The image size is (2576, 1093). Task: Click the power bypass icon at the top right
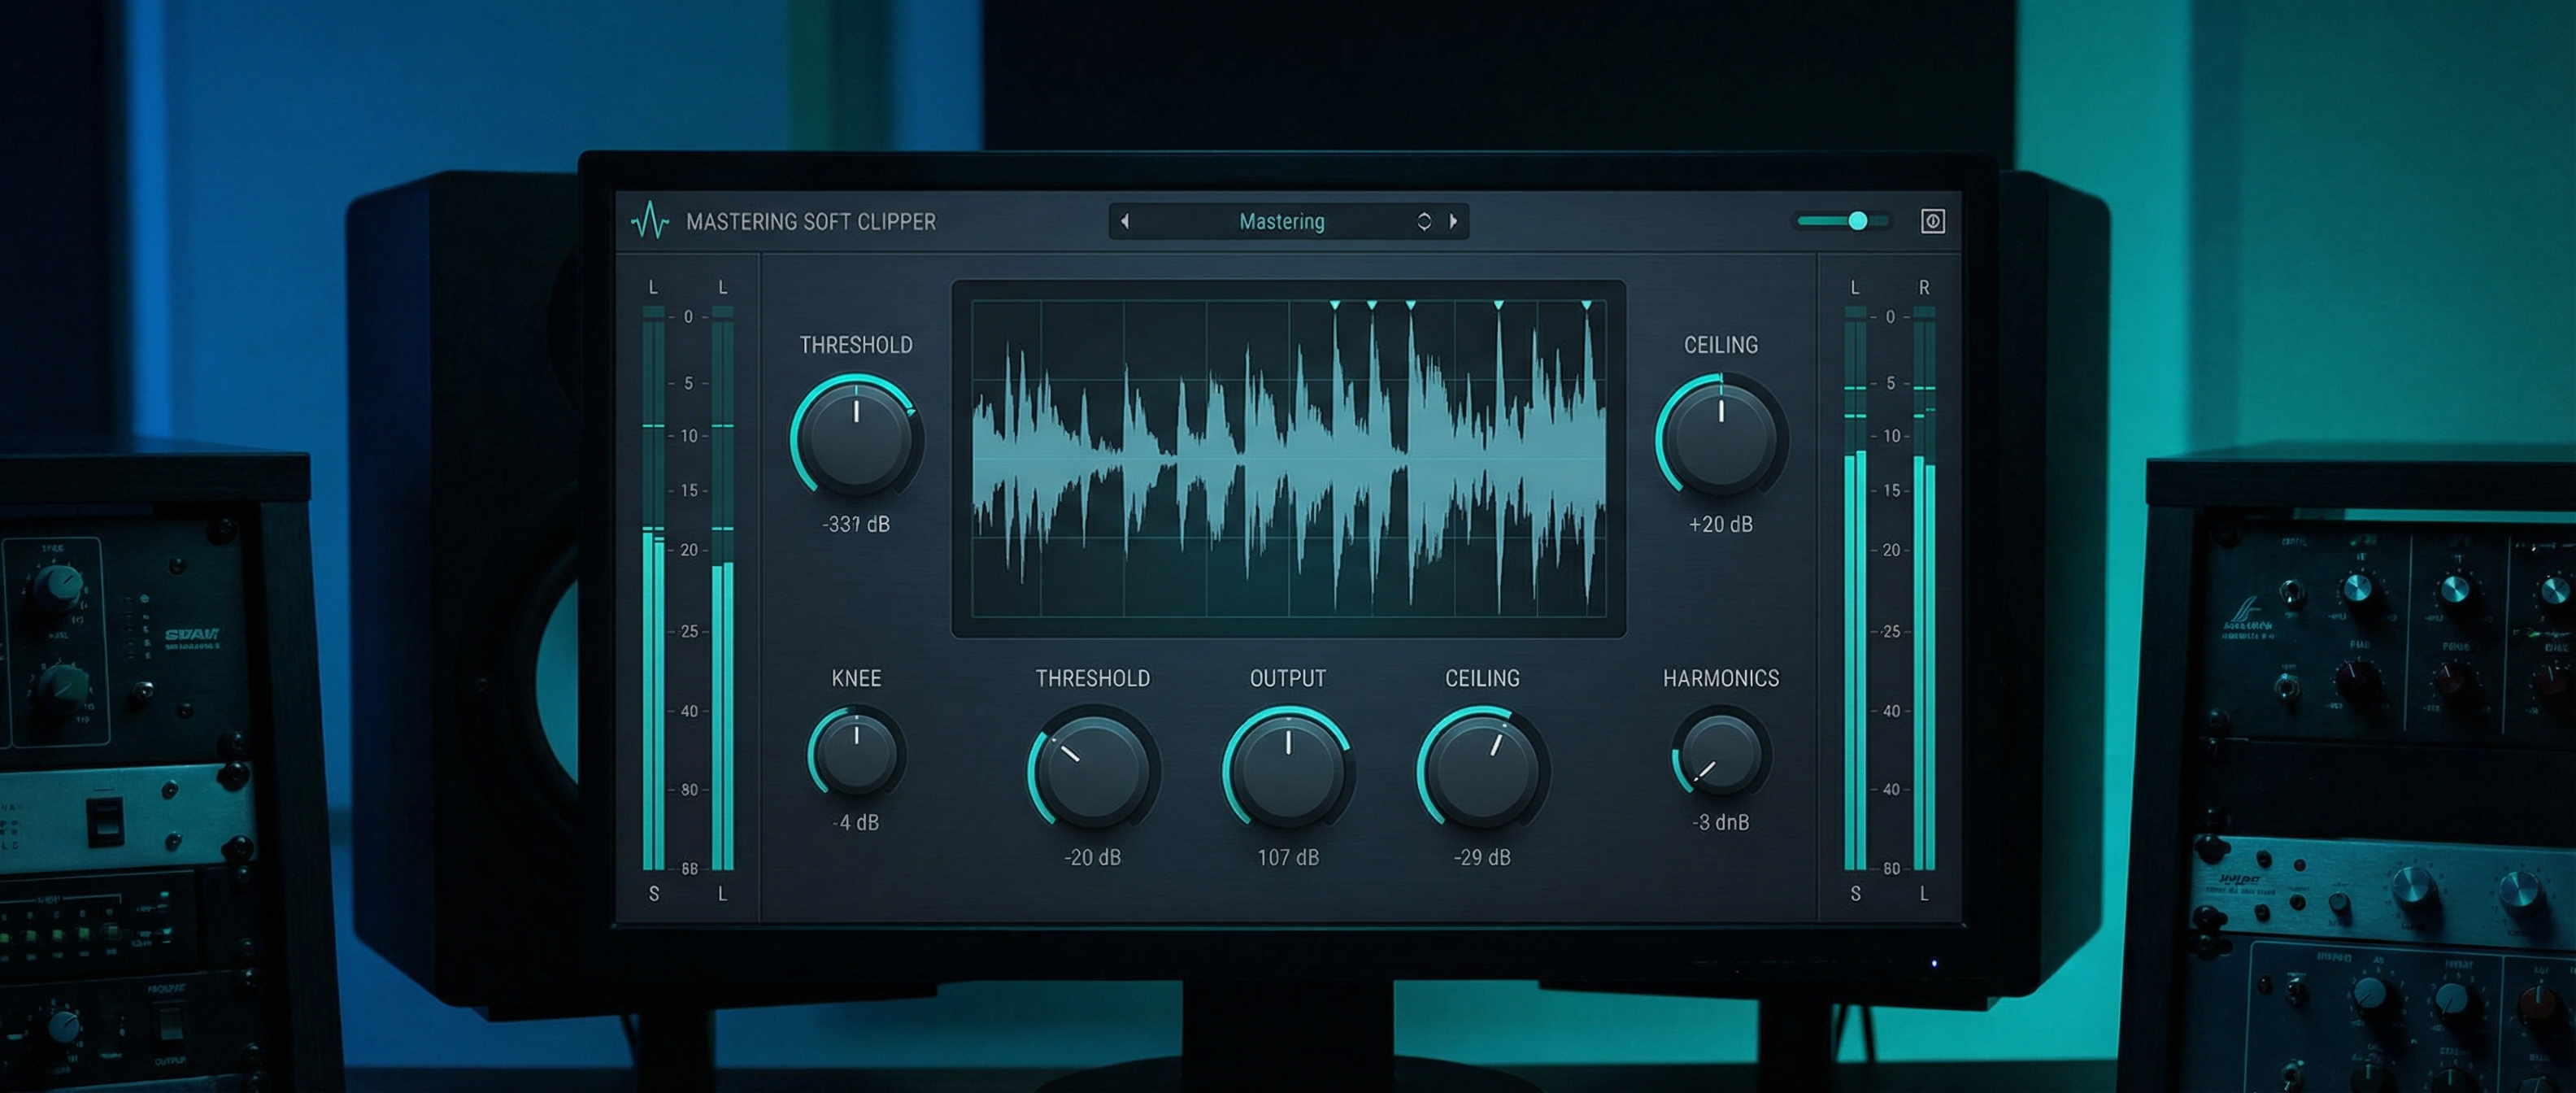click(1932, 221)
